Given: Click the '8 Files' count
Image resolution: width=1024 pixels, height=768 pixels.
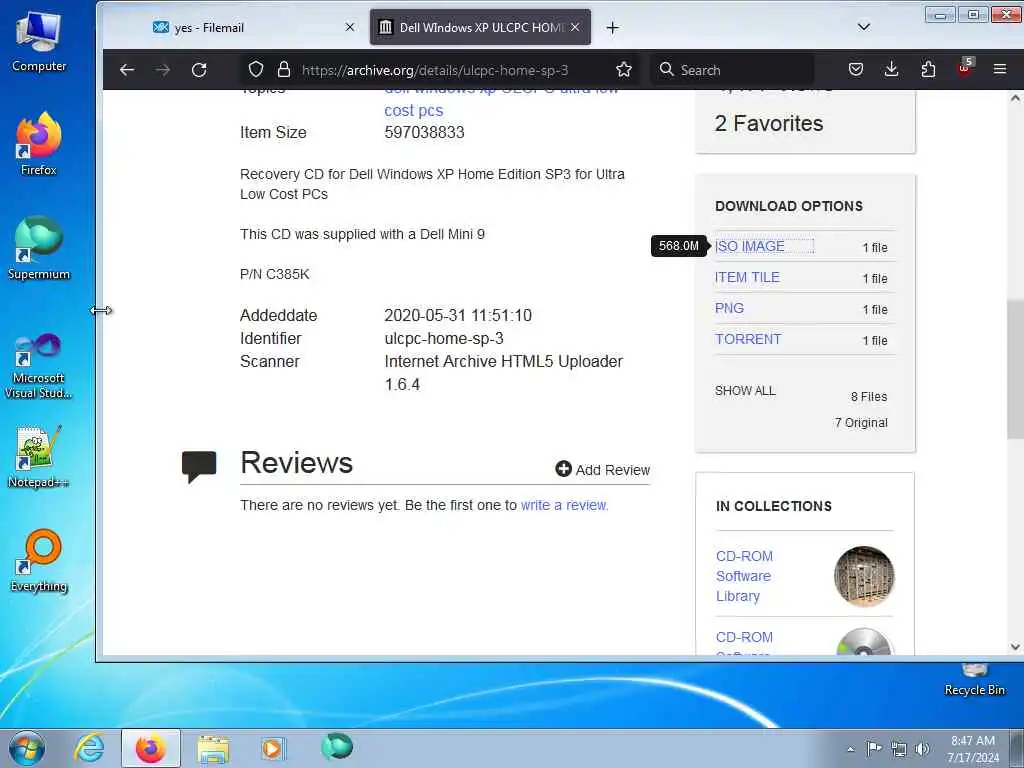Looking at the screenshot, I should point(869,396).
